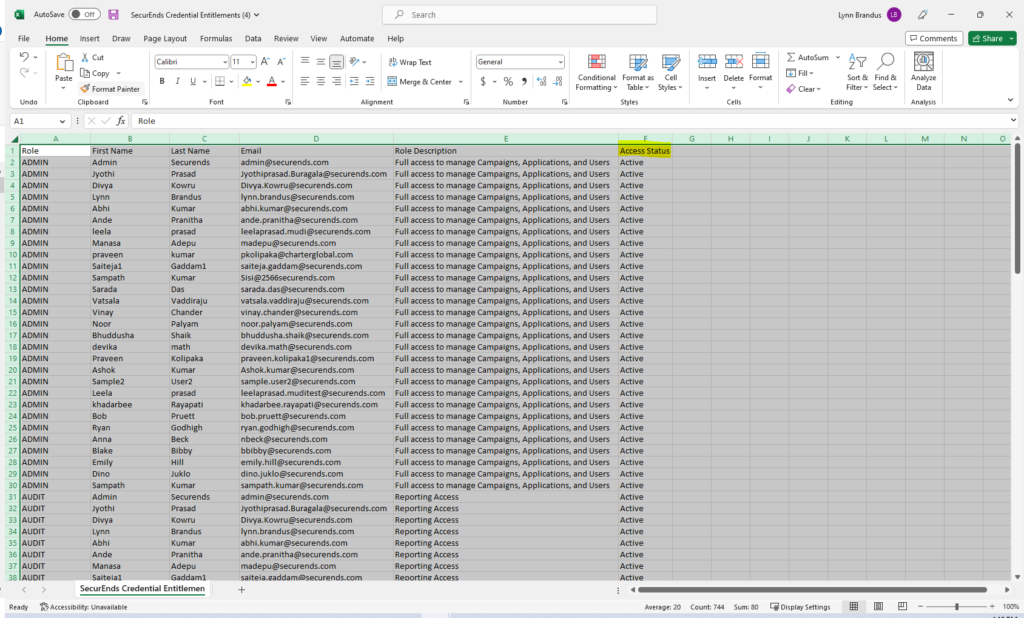Open Find & Select menu
The height and width of the screenshot is (618, 1024).
point(886,73)
